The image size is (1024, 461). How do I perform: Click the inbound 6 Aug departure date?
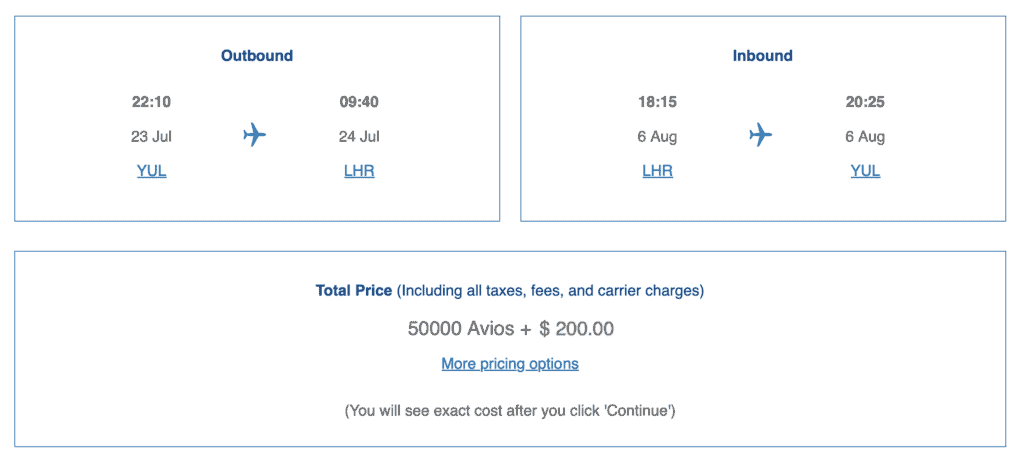coord(657,137)
